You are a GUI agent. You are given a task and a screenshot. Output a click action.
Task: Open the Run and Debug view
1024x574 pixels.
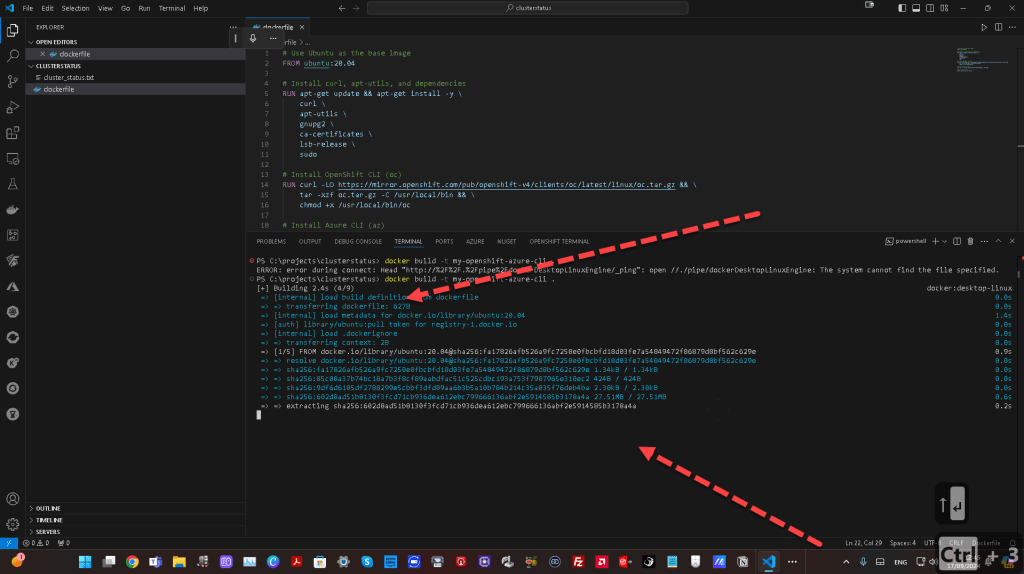pyautogui.click(x=12, y=107)
